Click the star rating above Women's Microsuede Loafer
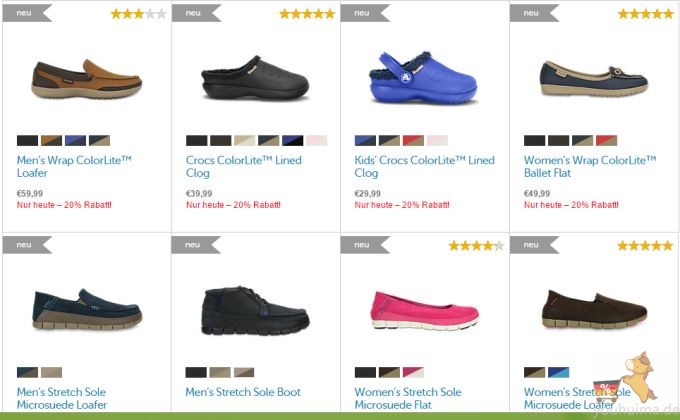Viewport: 680px width, 420px height. pos(645,245)
